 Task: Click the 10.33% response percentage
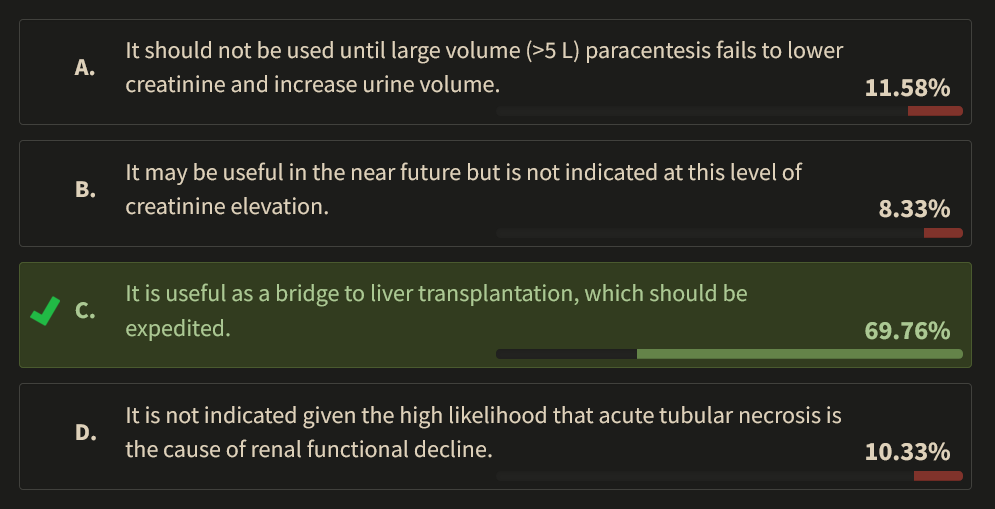click(907, 452)
